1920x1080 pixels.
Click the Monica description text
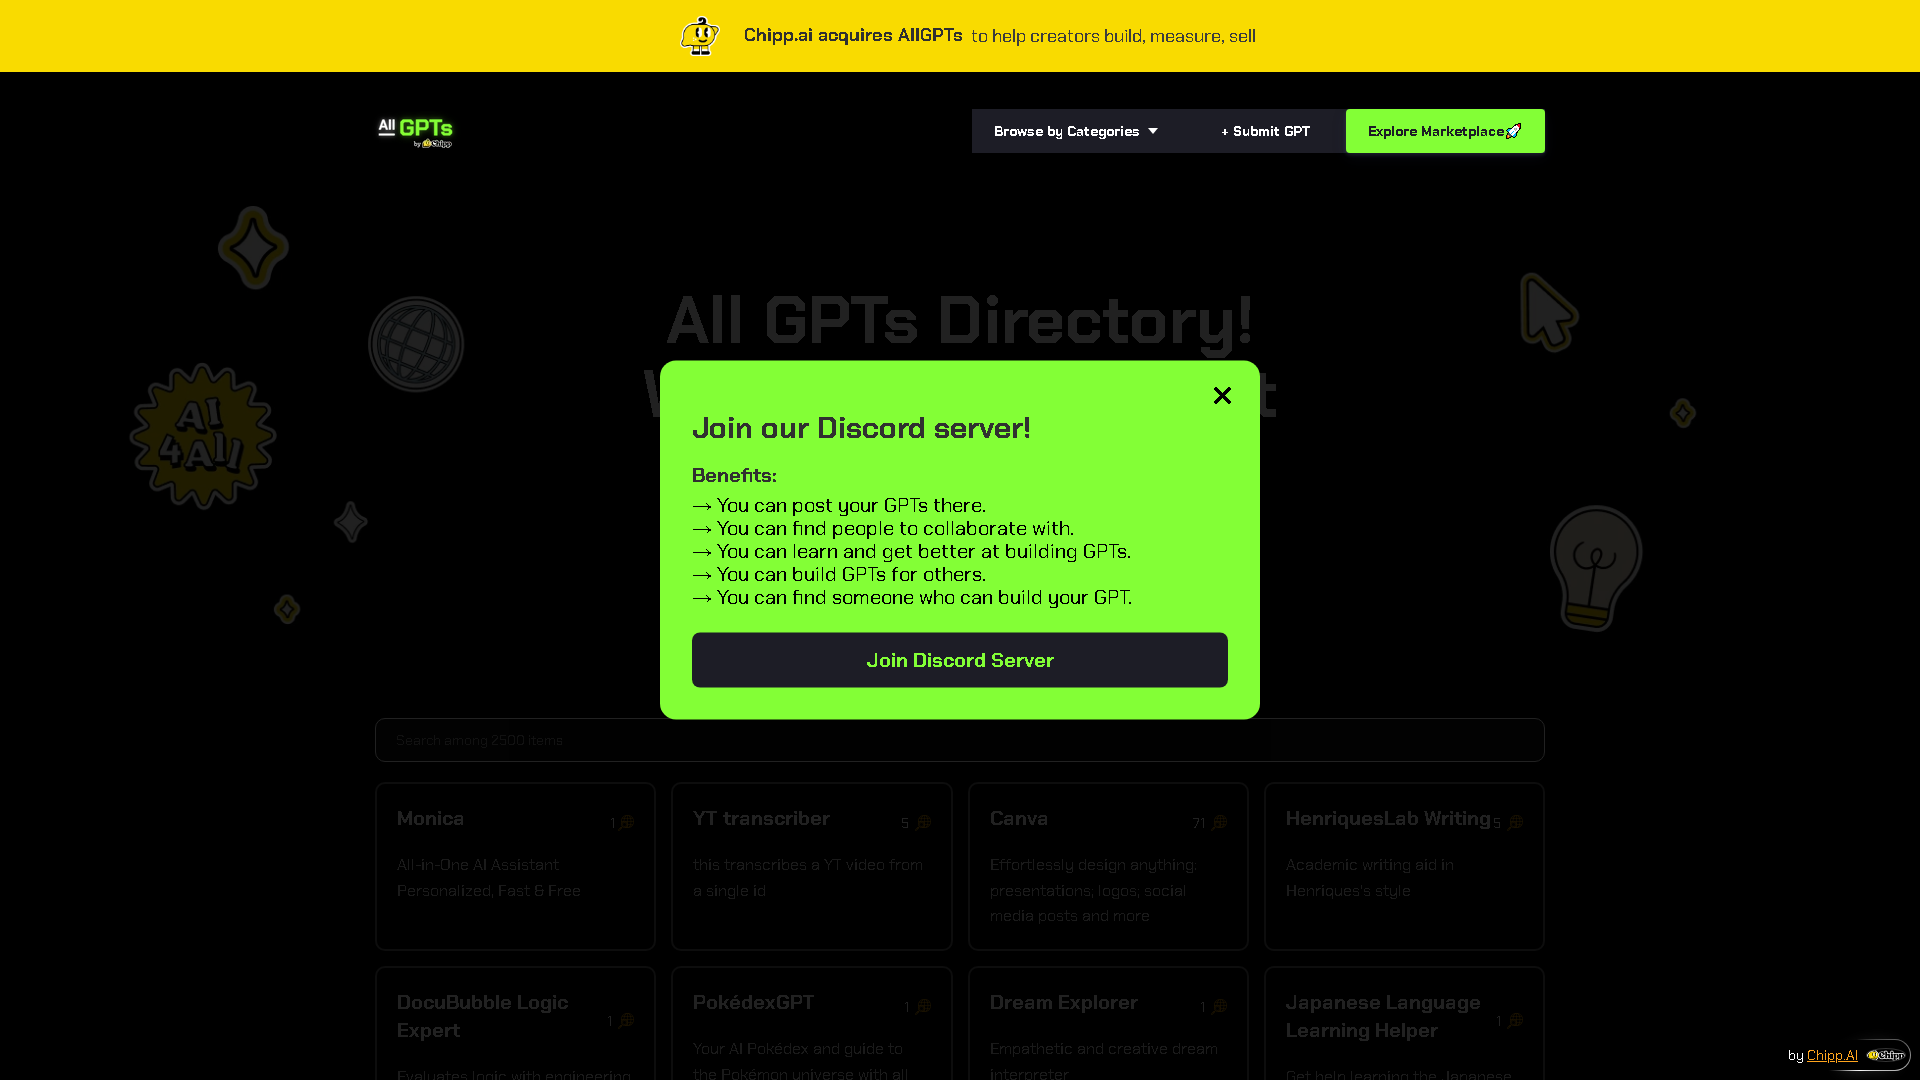pyautogui.click(x=489, y=878)
